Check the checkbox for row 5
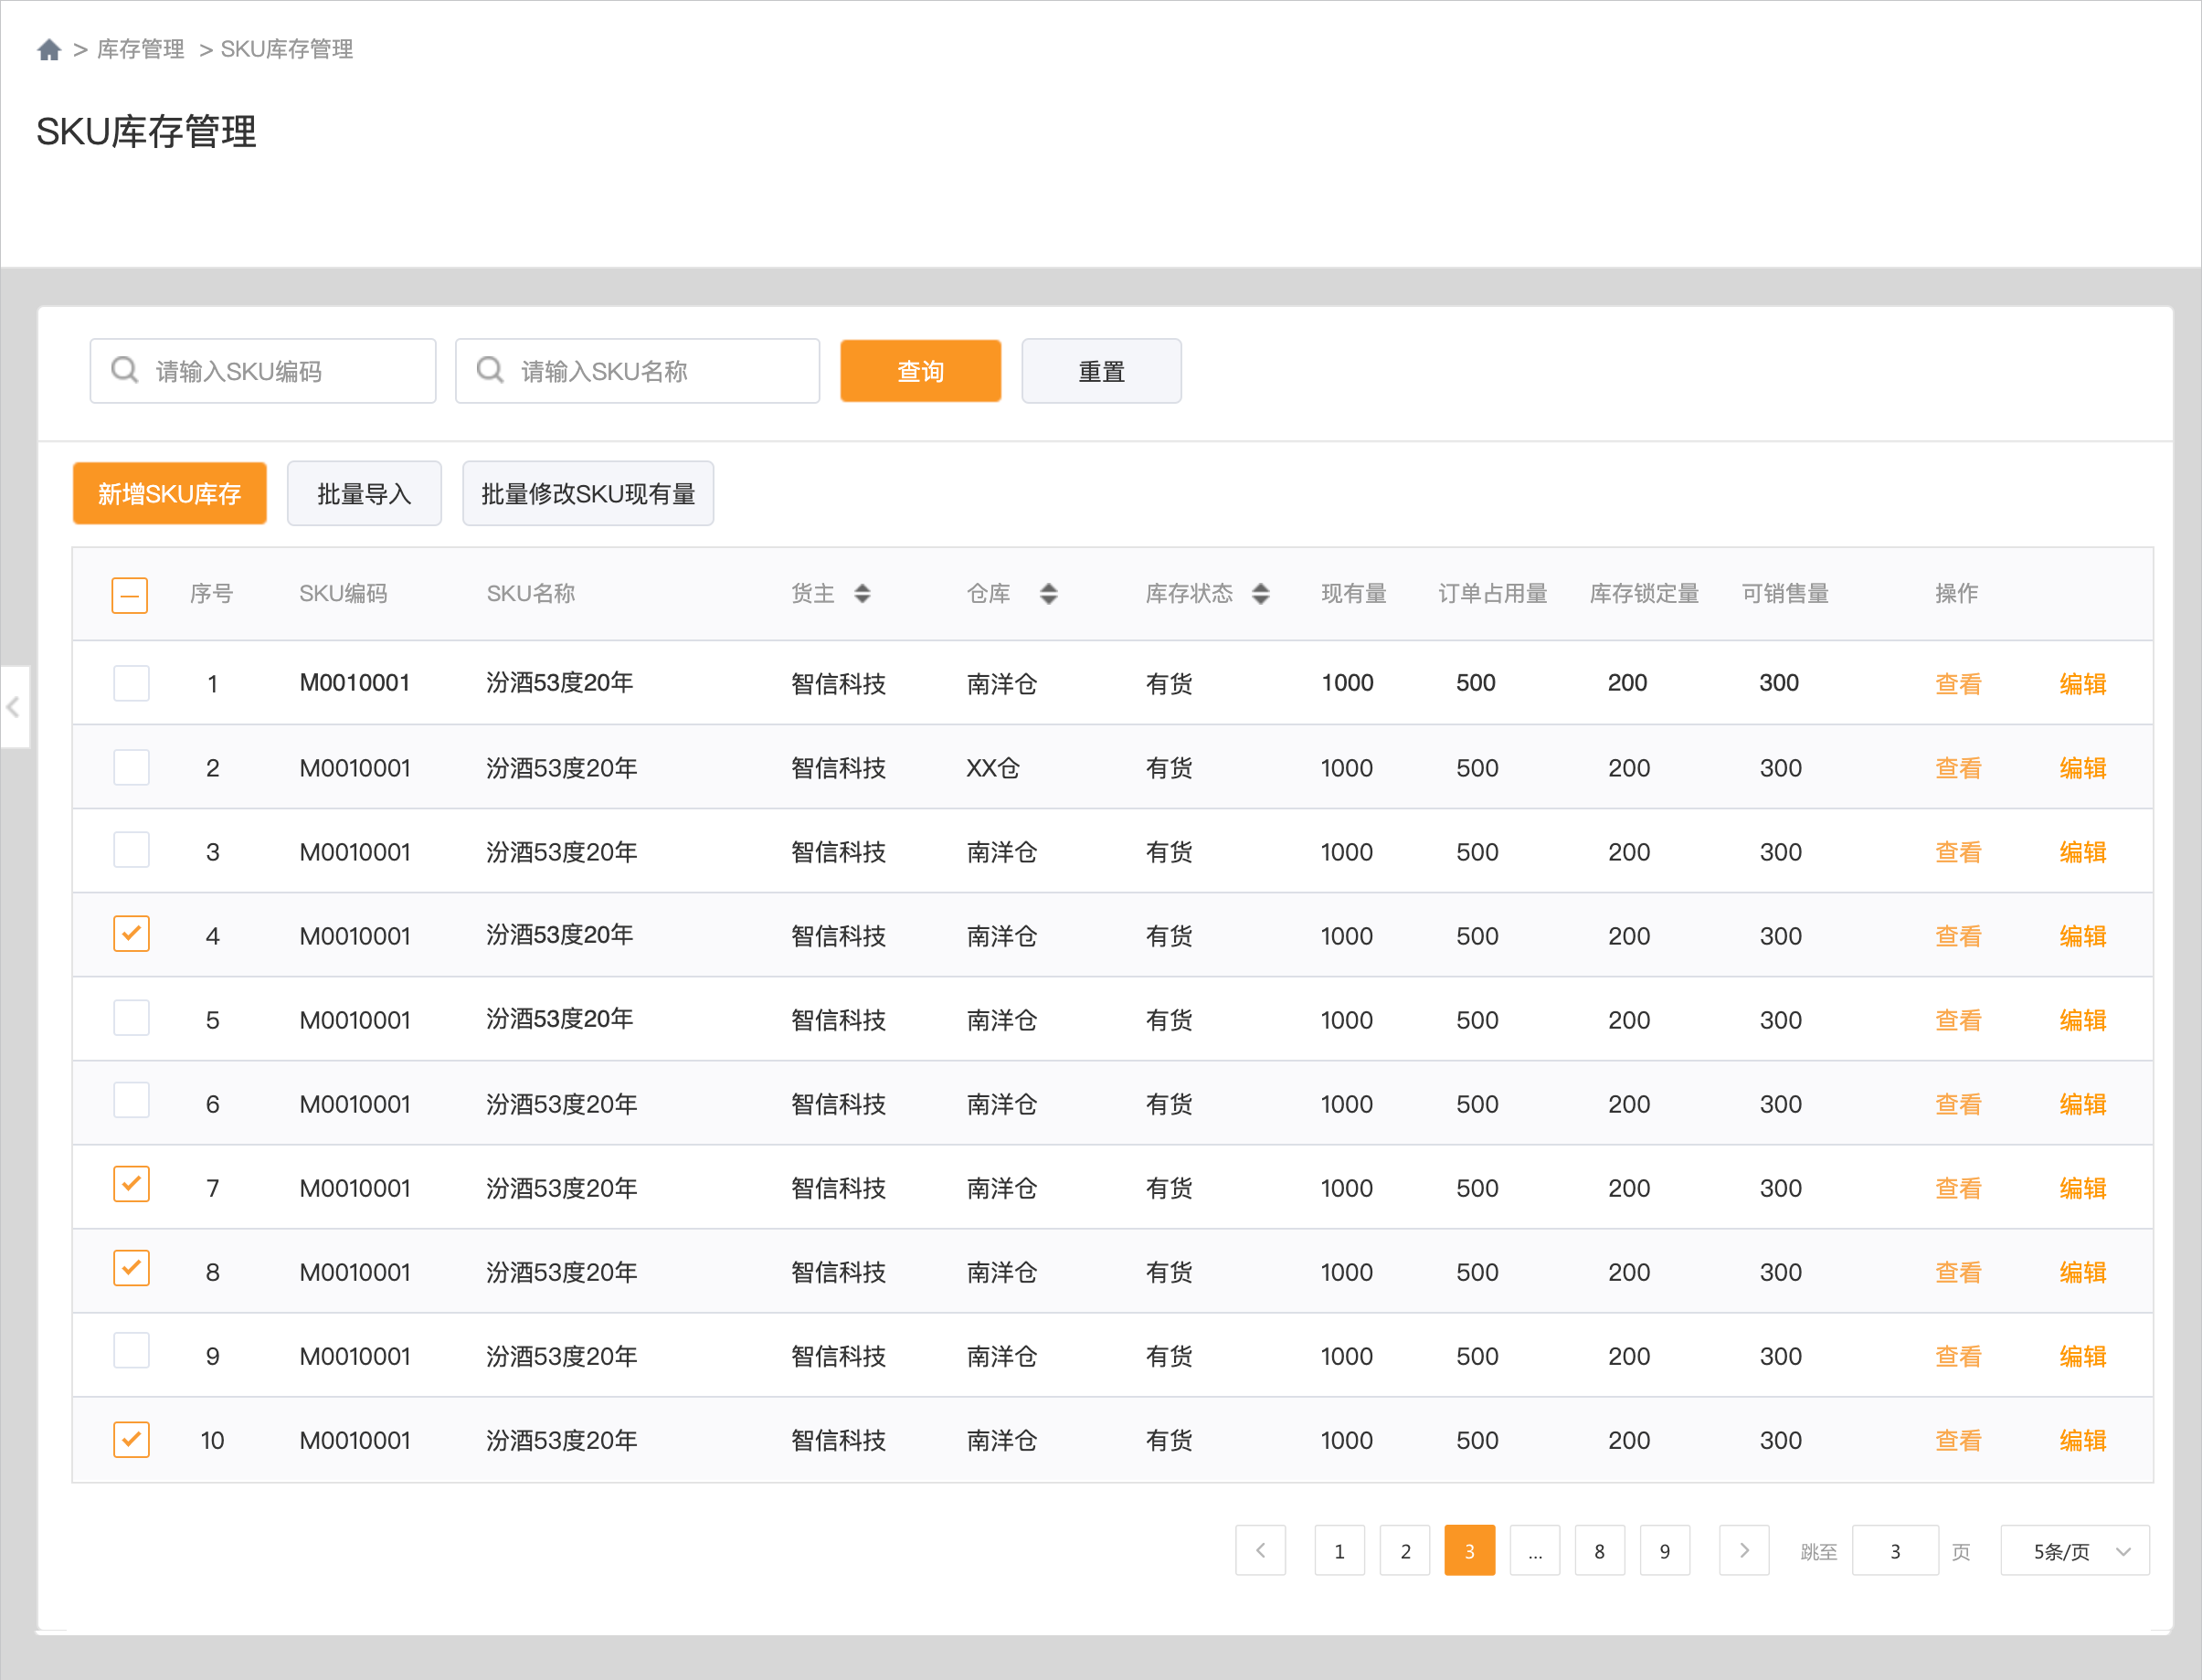 (131, 1018)
